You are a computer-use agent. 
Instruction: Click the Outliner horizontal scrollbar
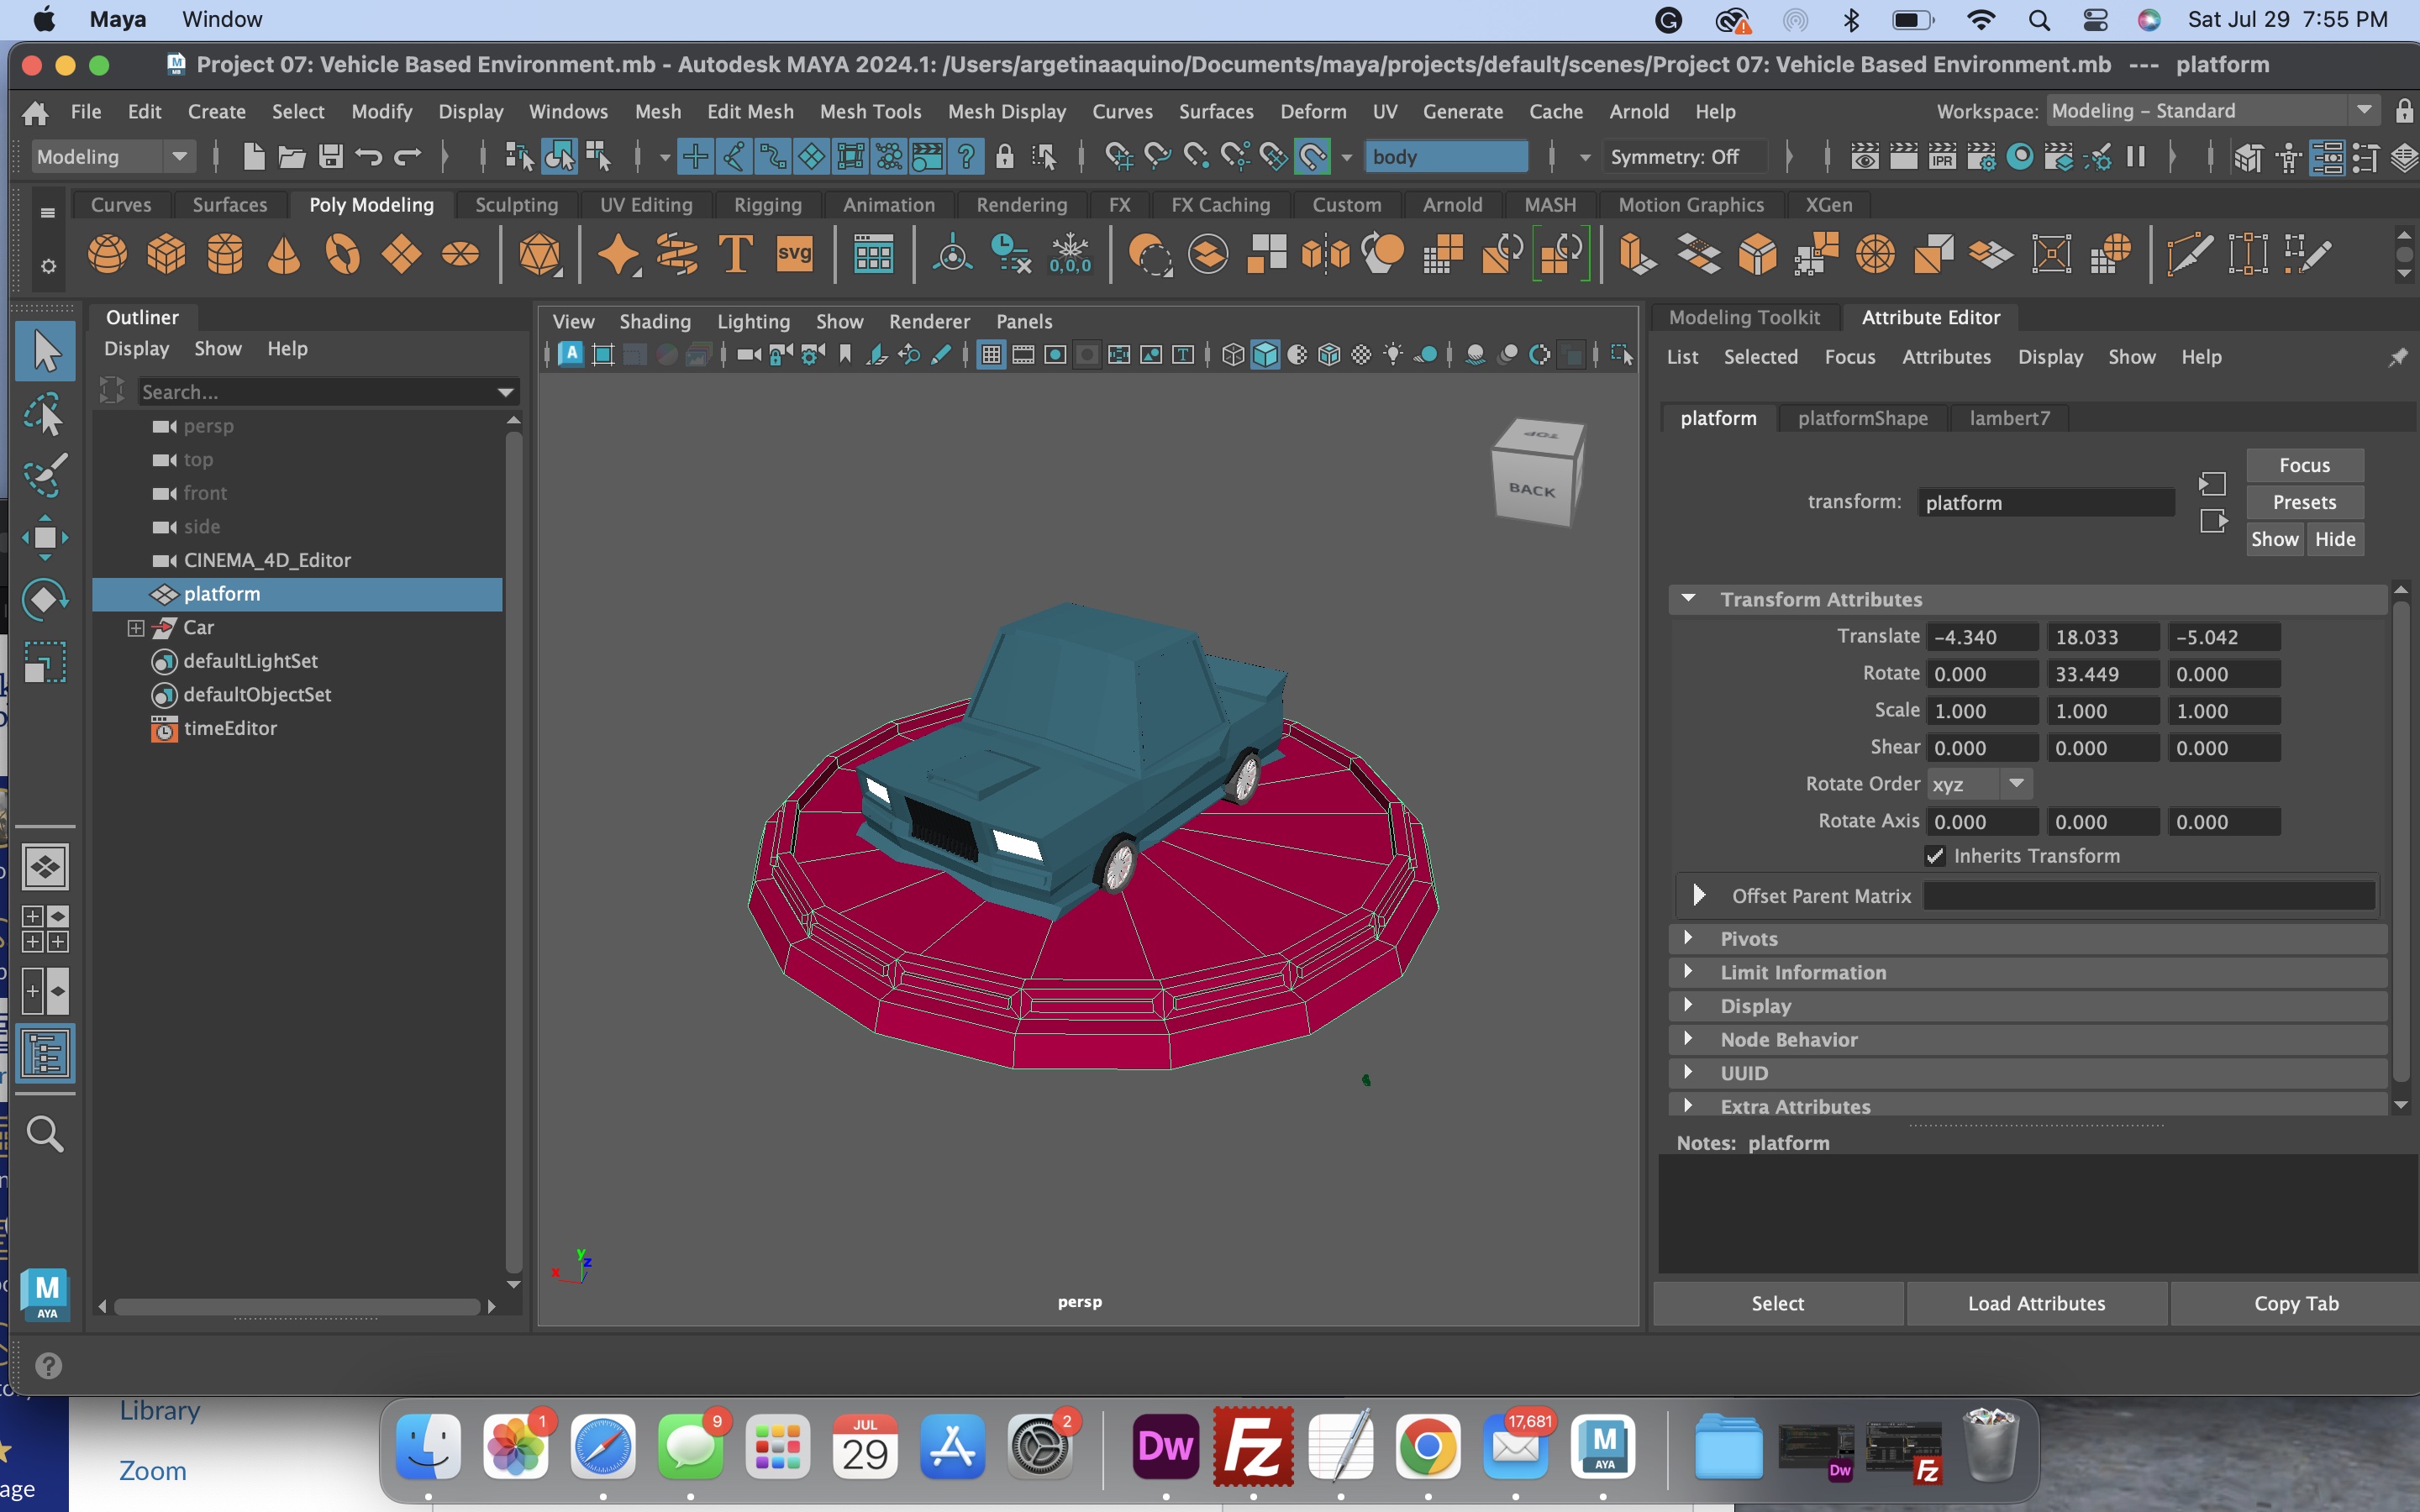tap(298, 1307)
